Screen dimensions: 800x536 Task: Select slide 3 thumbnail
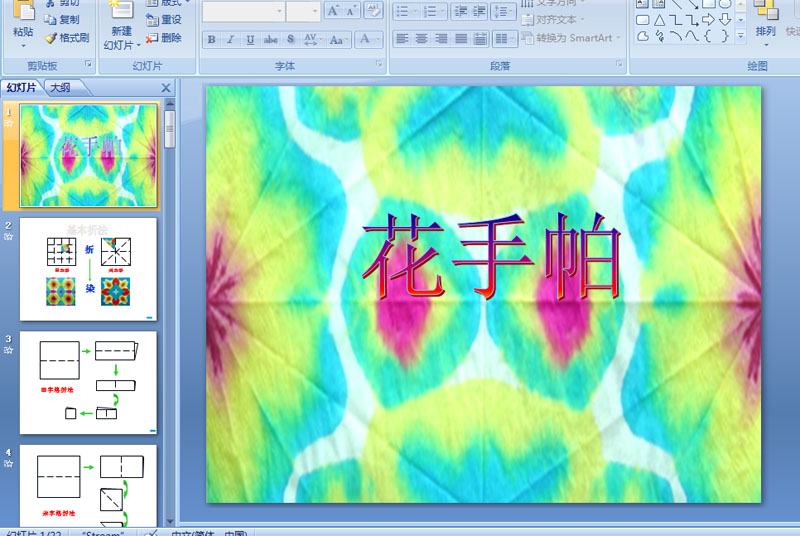[88, 382]
